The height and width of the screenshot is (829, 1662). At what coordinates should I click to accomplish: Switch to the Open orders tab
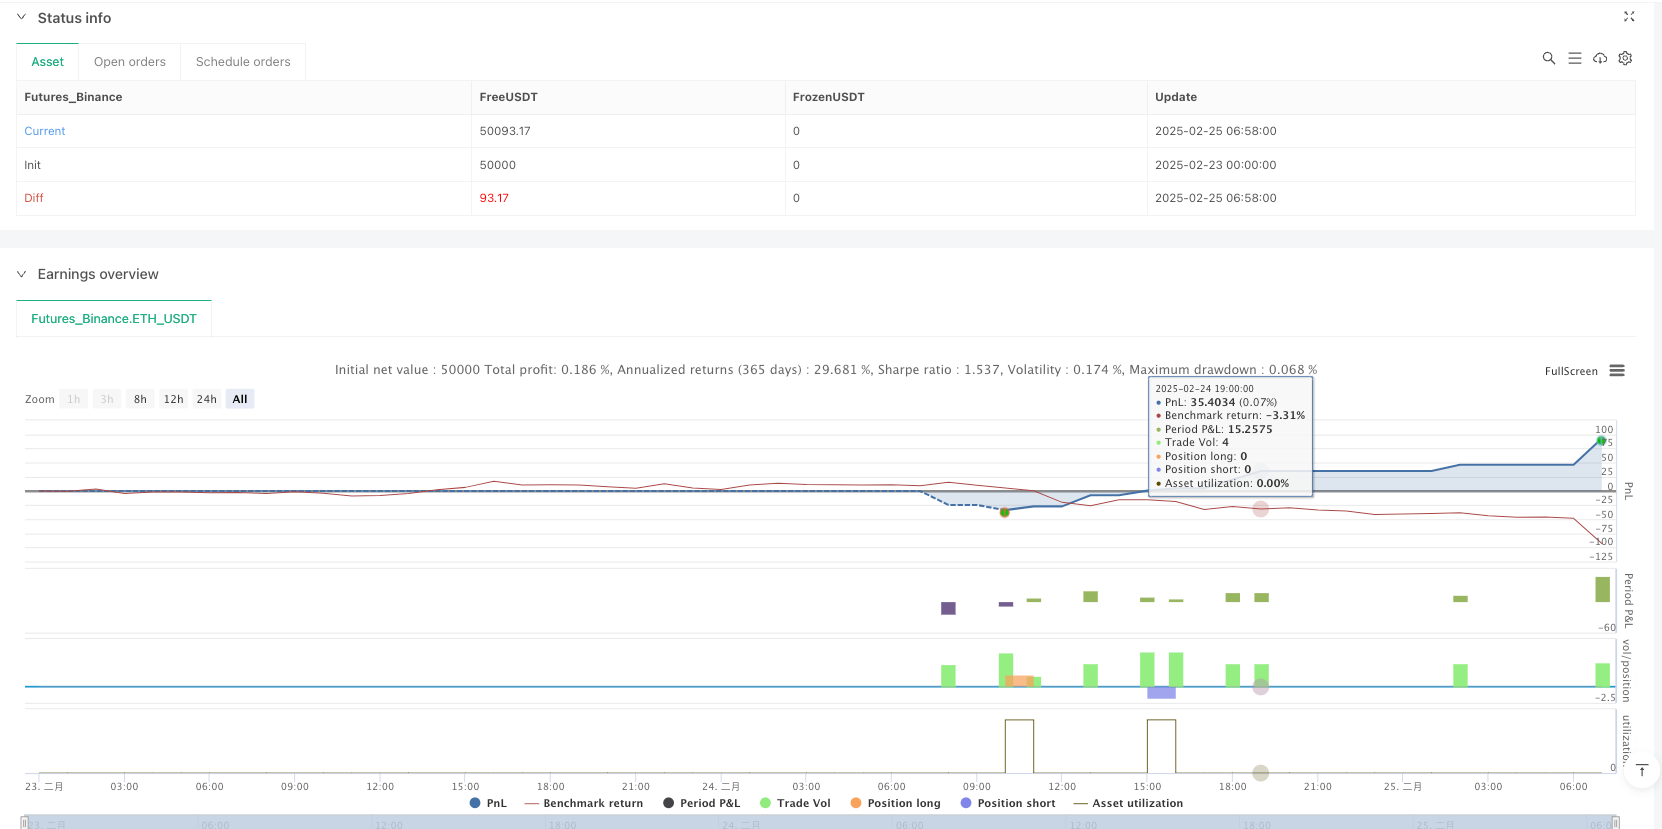[x=130, y=62]
